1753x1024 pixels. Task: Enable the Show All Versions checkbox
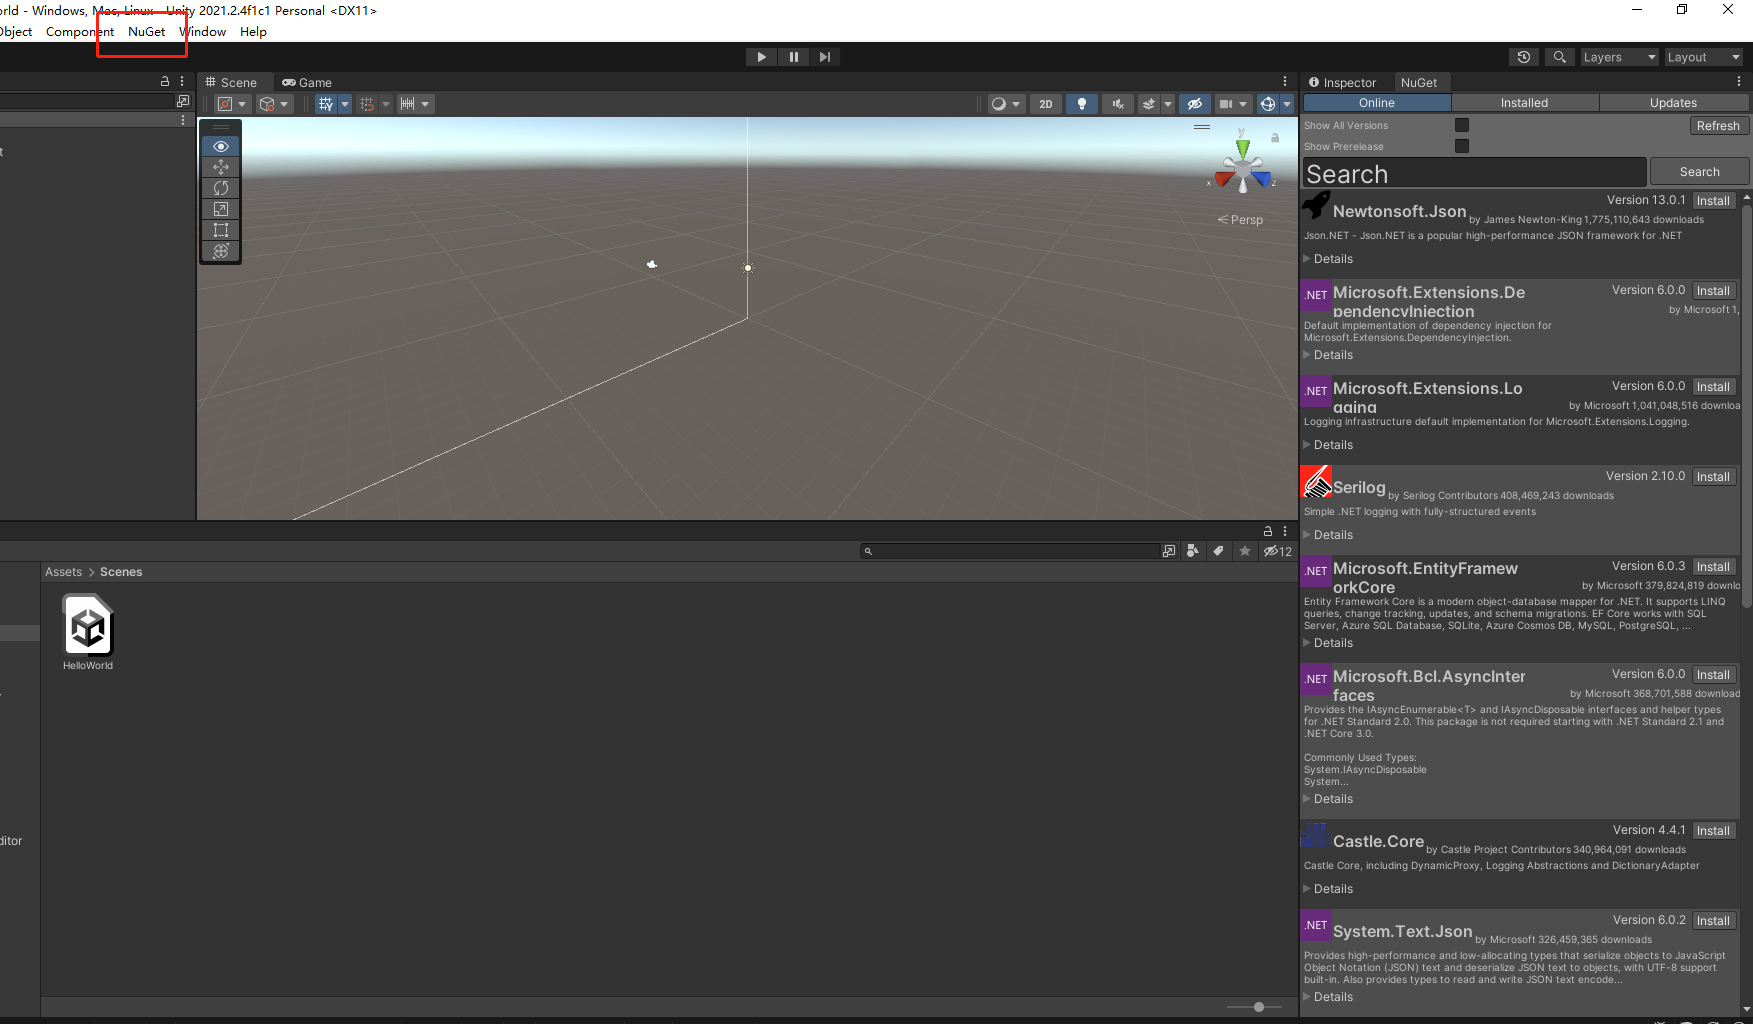tap(1462, 124)
